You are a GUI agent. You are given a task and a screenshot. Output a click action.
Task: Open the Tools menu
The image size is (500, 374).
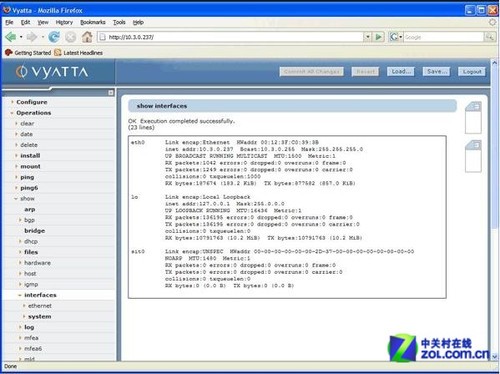[x=119, y=22]
